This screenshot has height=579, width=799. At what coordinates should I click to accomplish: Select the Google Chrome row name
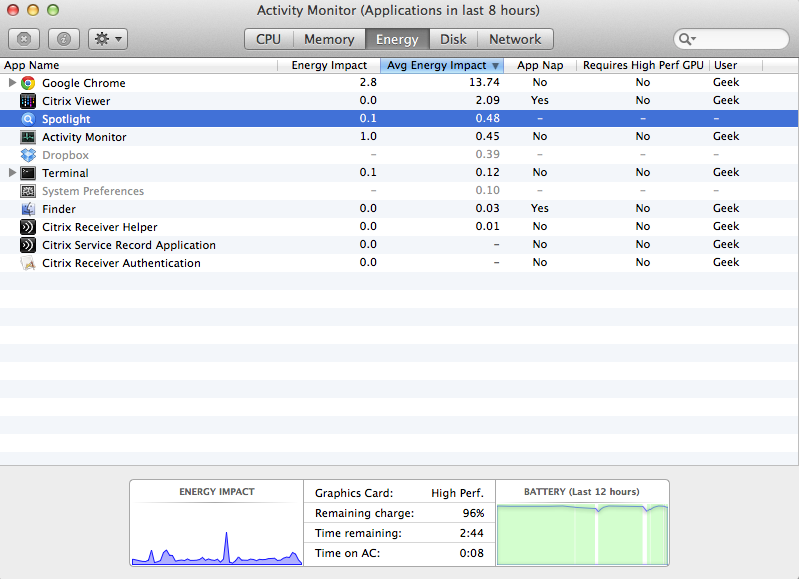(84, 83)
